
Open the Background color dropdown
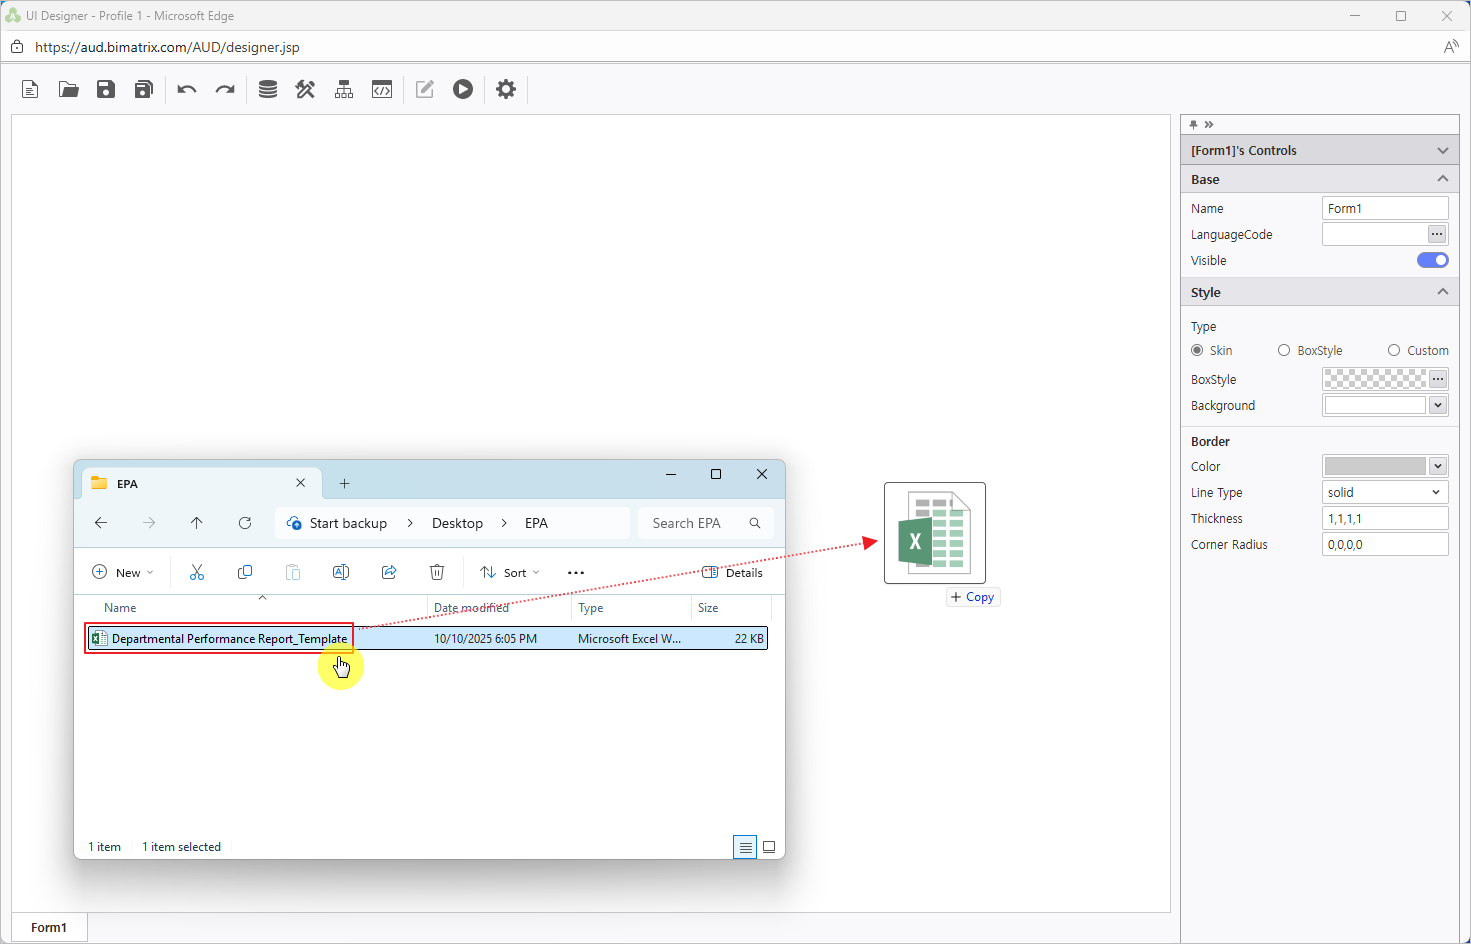1438,405
